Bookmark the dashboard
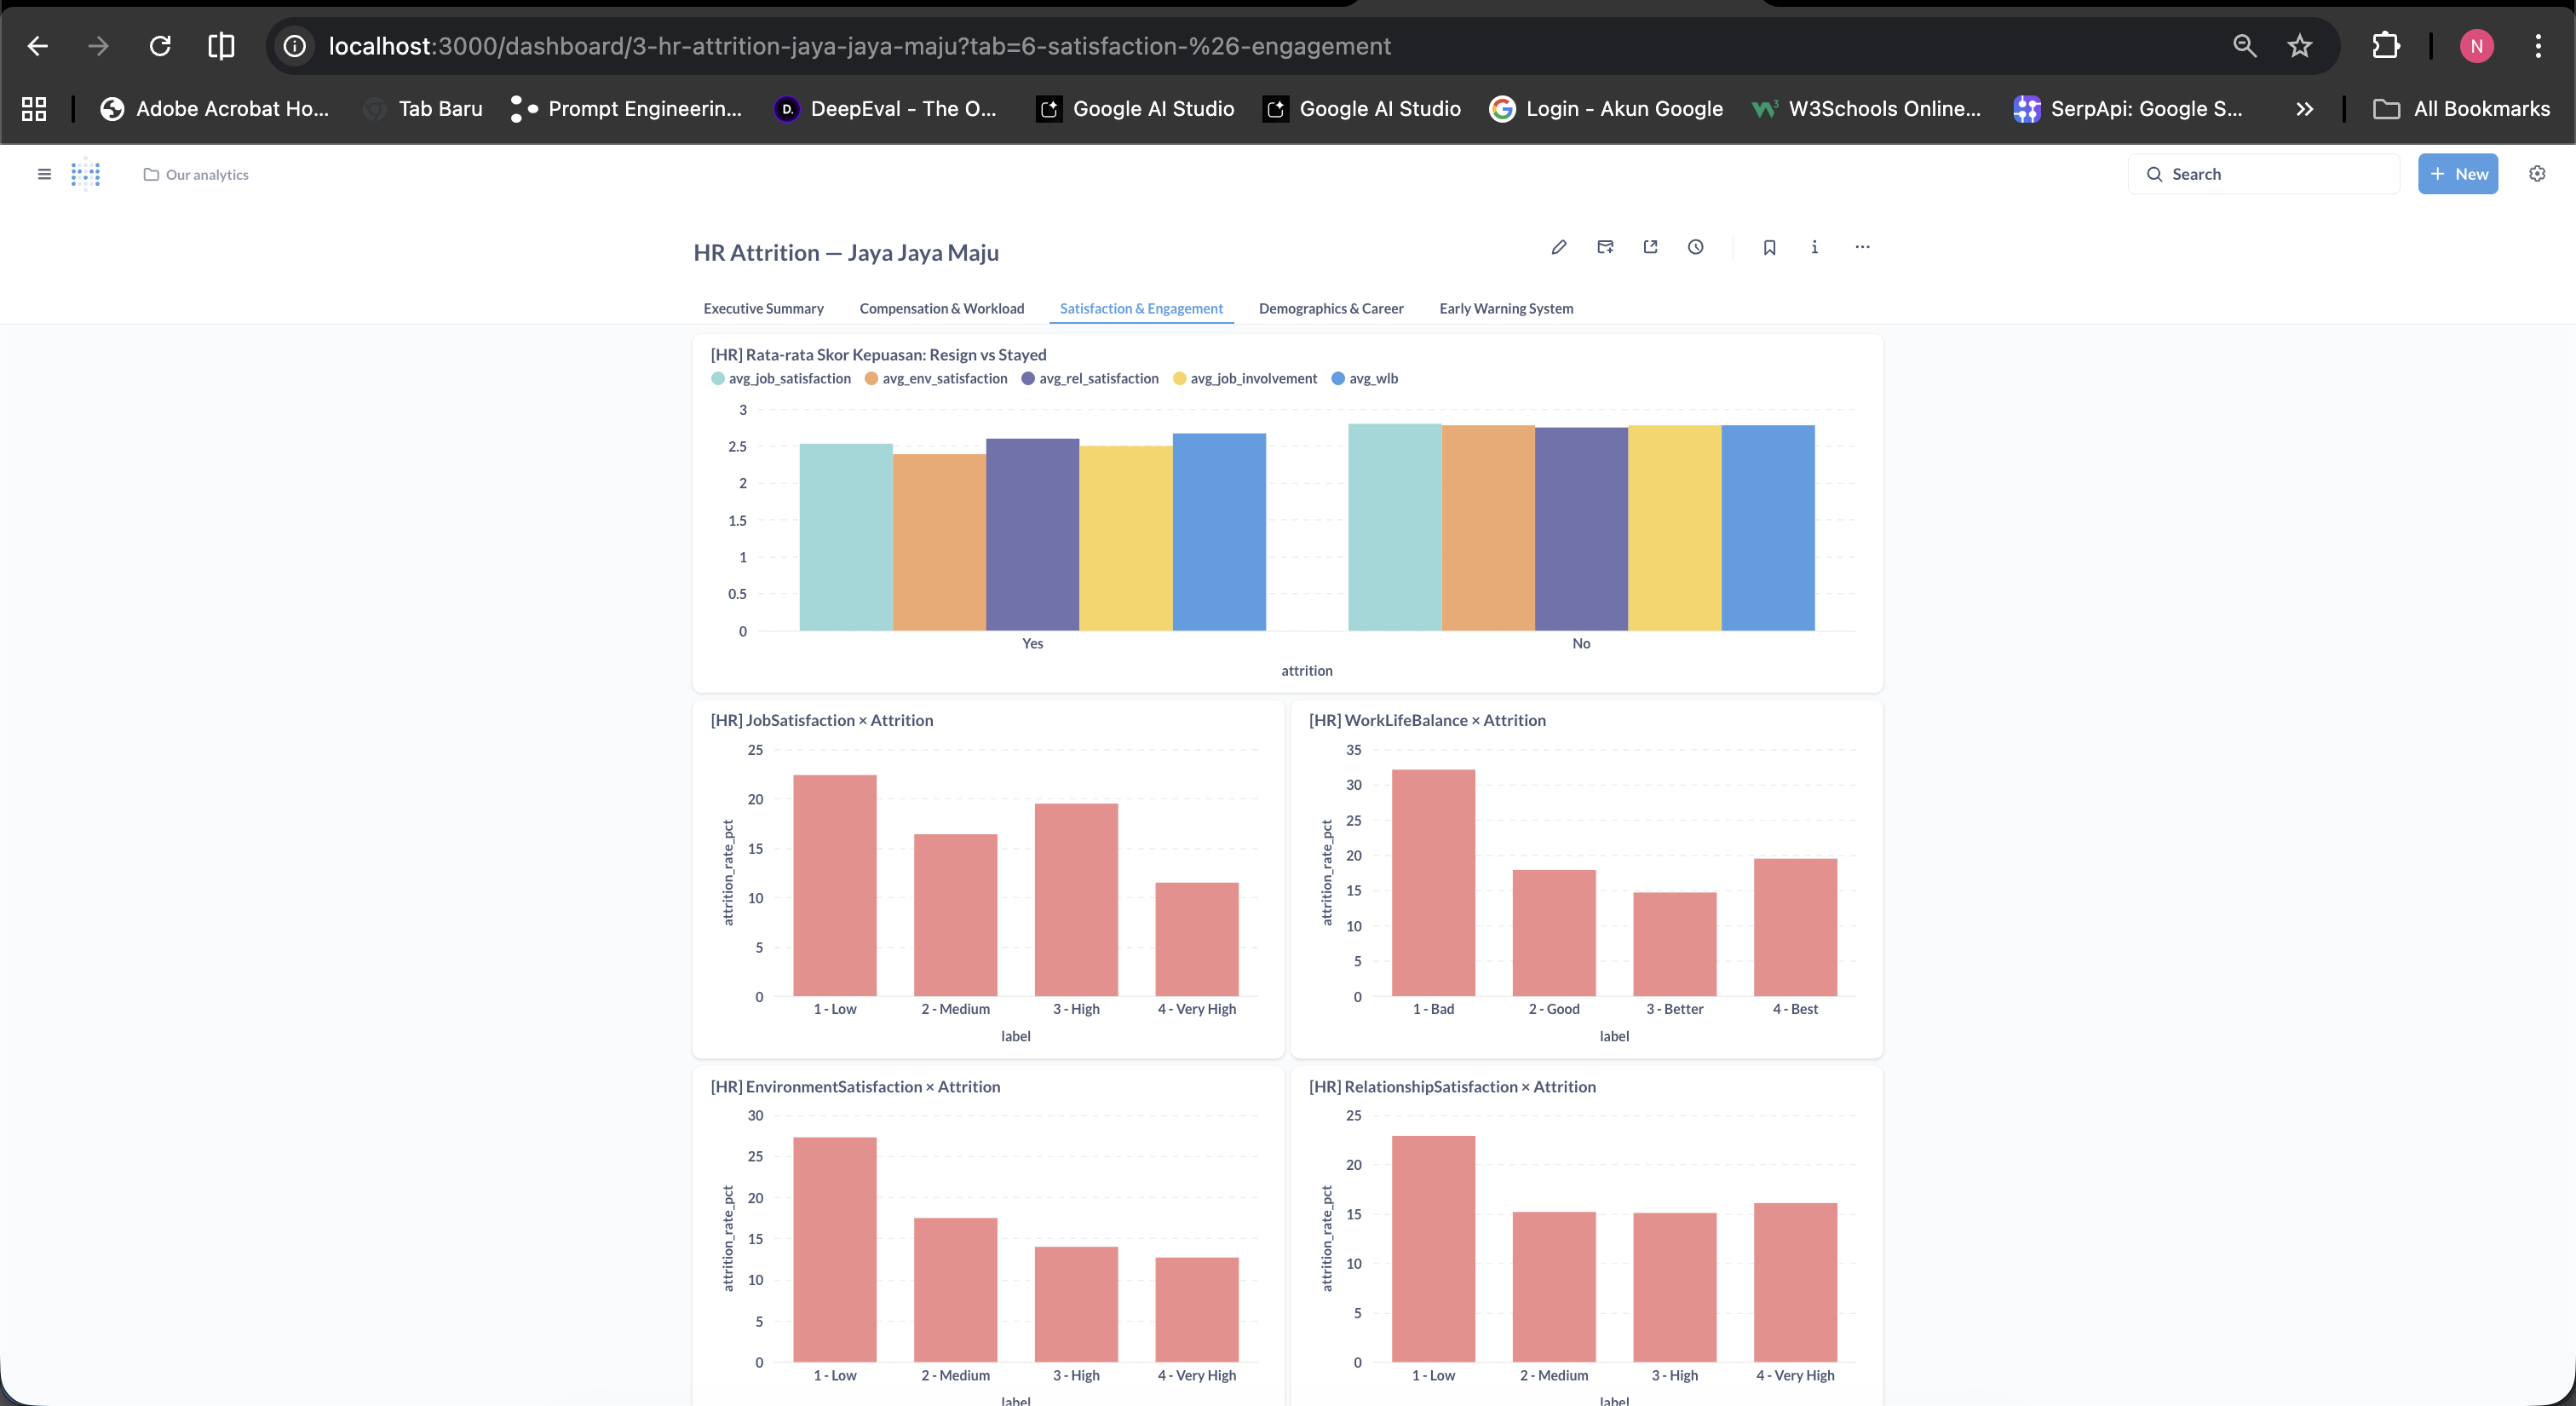2576x1406 pixels. (x=1770, y=247)
